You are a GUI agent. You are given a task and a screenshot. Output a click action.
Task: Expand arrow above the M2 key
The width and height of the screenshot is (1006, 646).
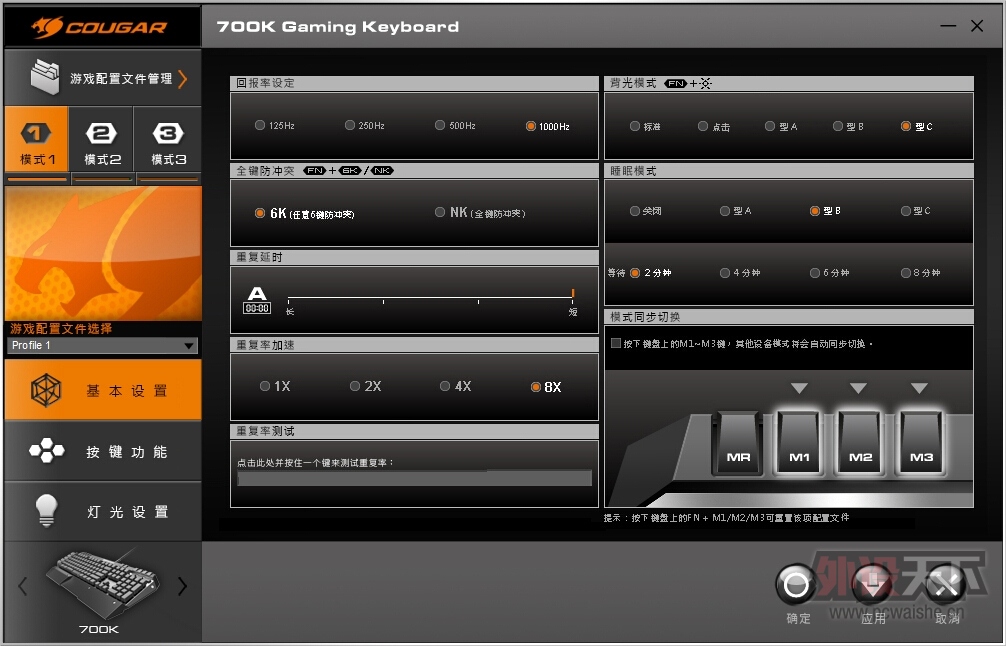[858, 388]
